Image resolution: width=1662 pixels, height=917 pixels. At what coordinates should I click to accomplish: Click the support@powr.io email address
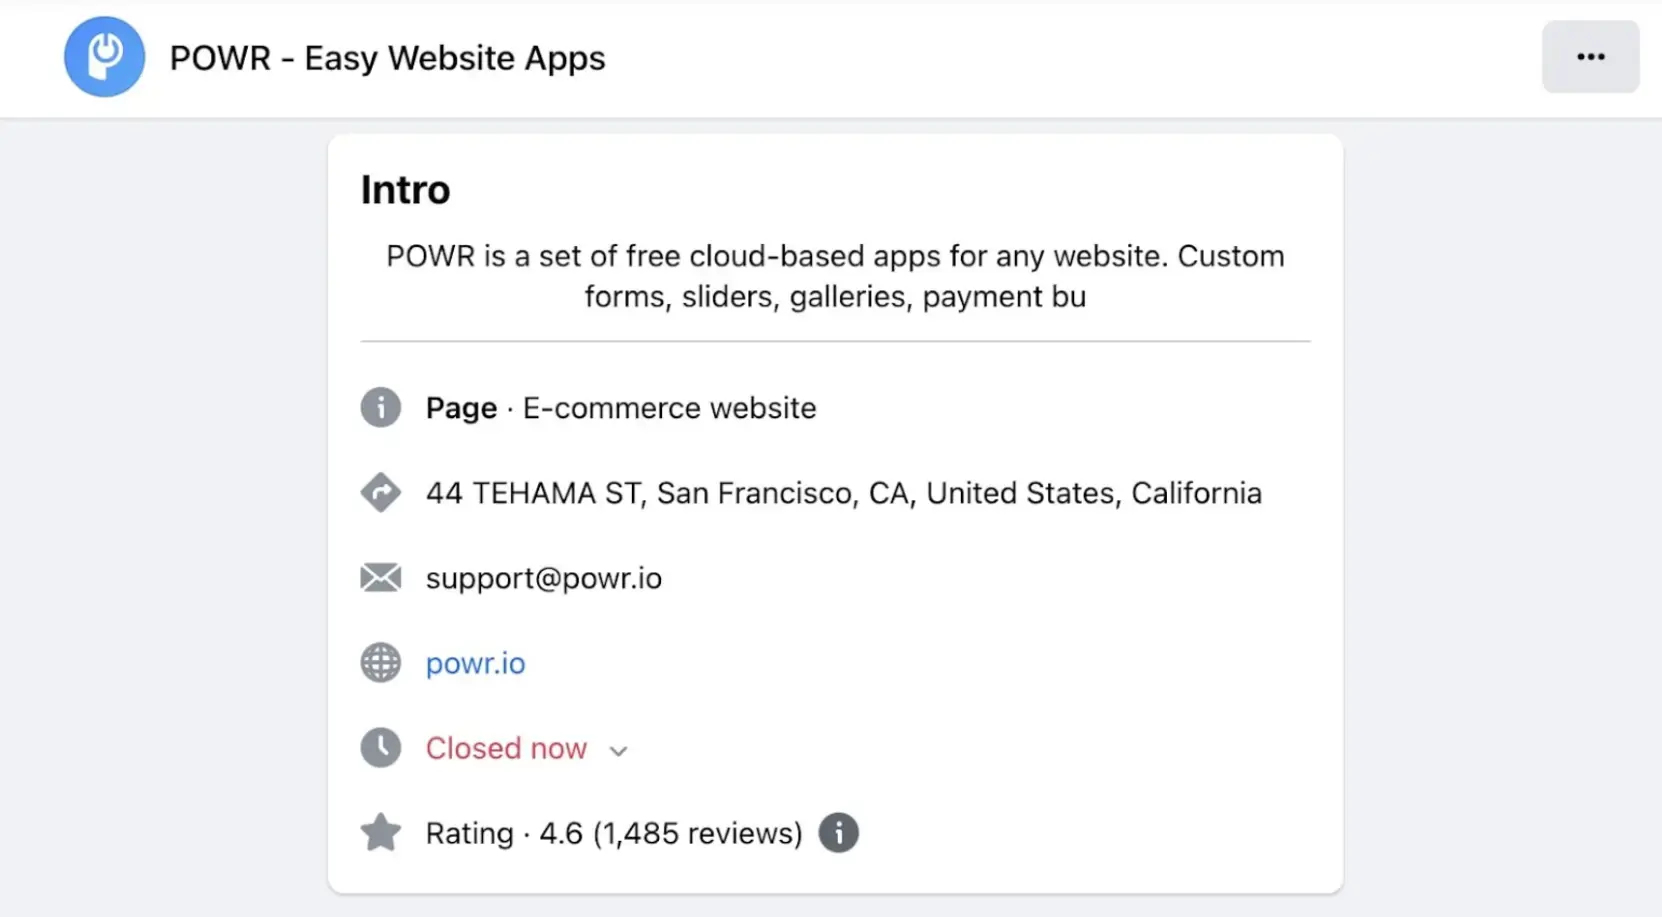pyautogui.click(x=543, y=578)
